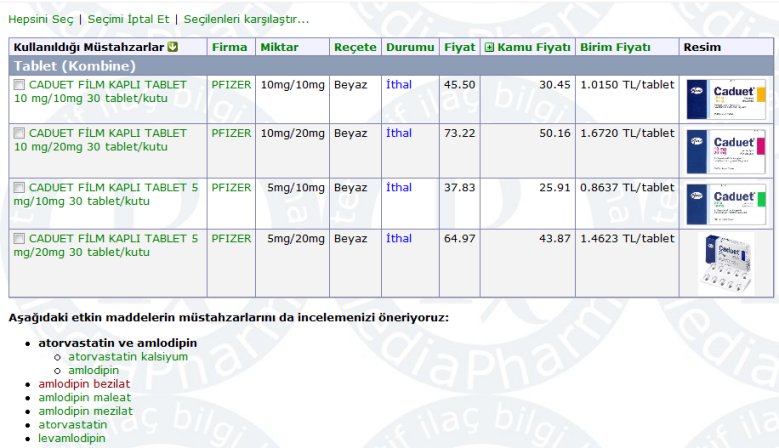Image resolution: width=779 pixels, height=448 pixels.
Task: Open Seçilenleri karşılaştır link
Action: 246,19
